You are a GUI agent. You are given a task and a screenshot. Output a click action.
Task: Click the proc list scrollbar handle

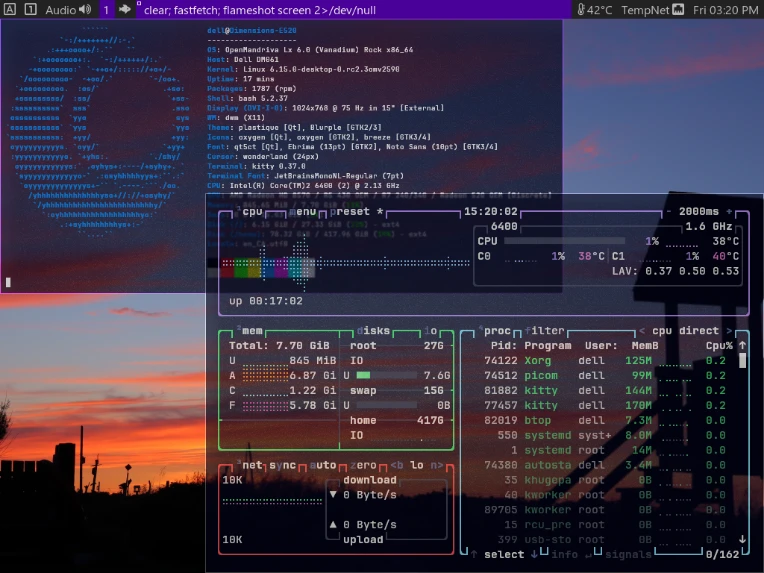pos(742,361)
